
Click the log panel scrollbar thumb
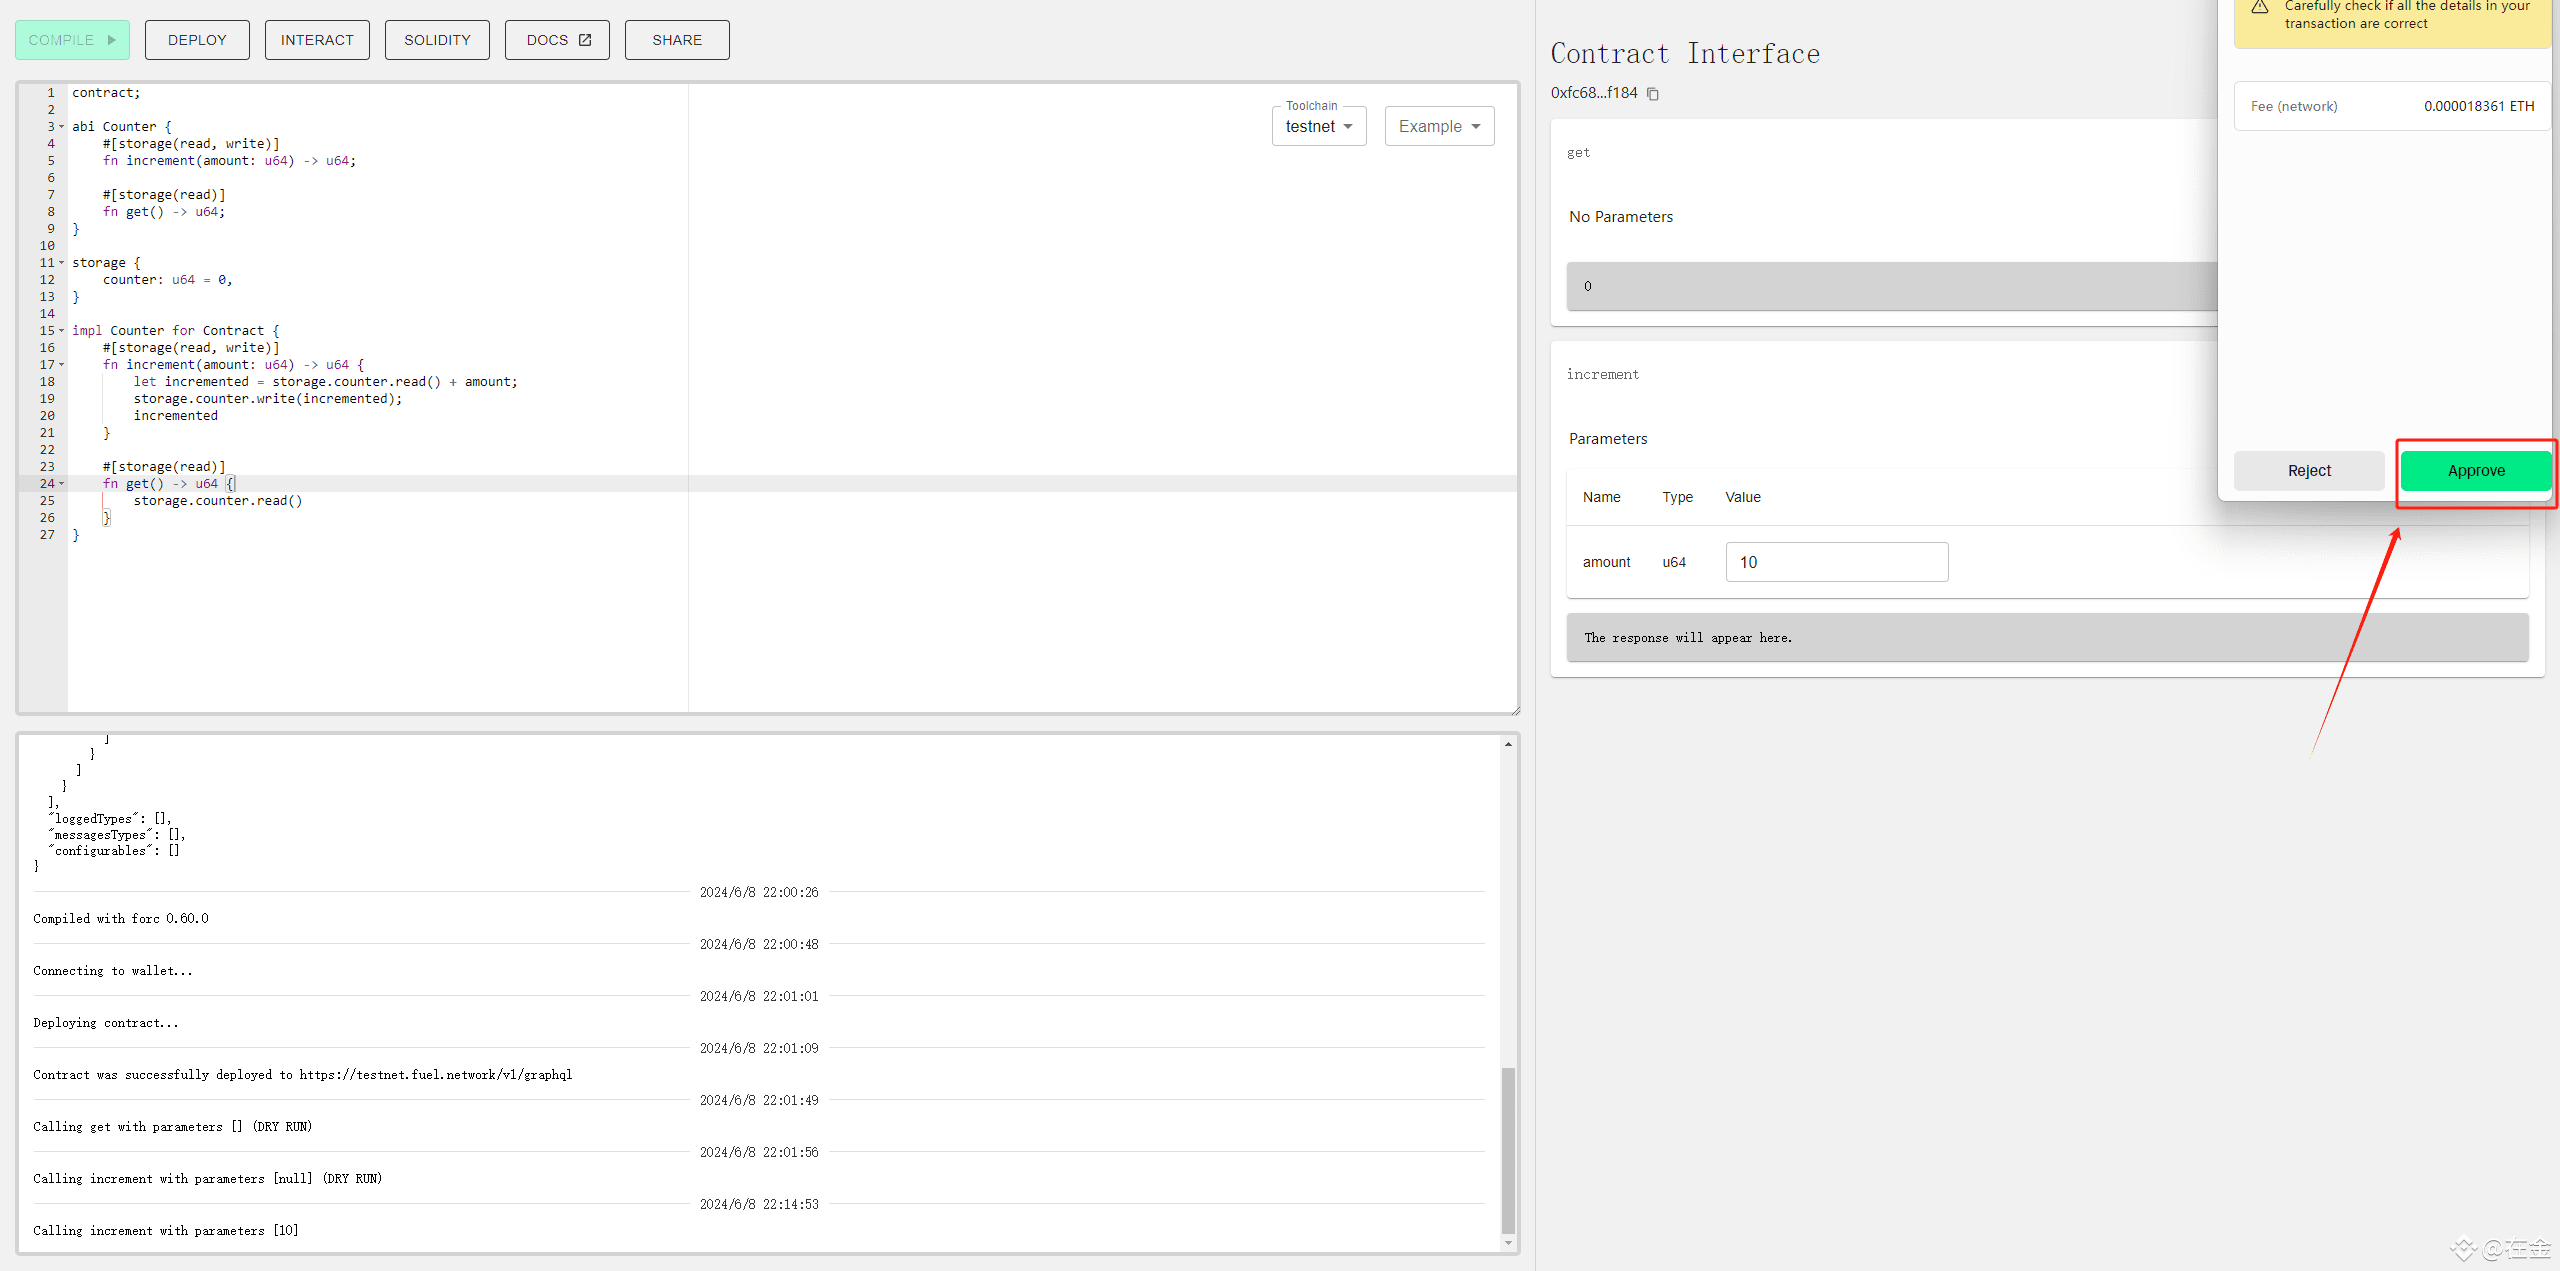point(1508,1150)
